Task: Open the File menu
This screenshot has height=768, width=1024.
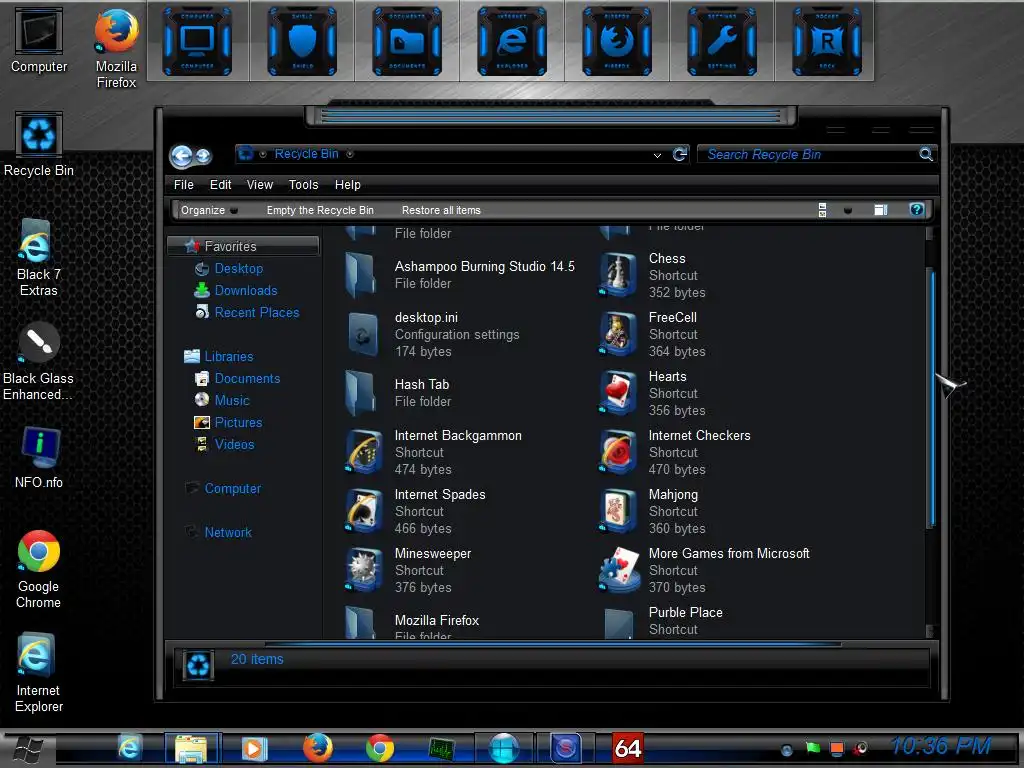Action: (x=184, y=185)
